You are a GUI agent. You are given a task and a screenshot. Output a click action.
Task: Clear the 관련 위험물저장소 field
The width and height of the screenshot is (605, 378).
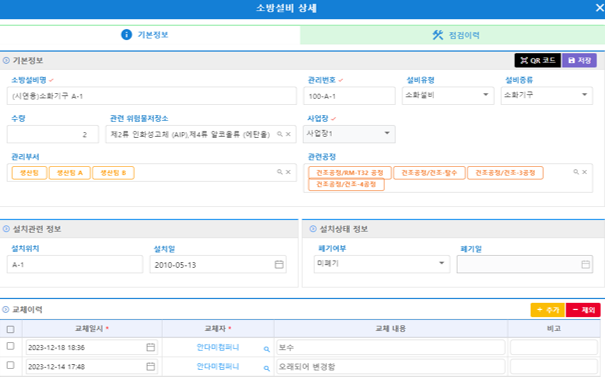tap(288, 134)
